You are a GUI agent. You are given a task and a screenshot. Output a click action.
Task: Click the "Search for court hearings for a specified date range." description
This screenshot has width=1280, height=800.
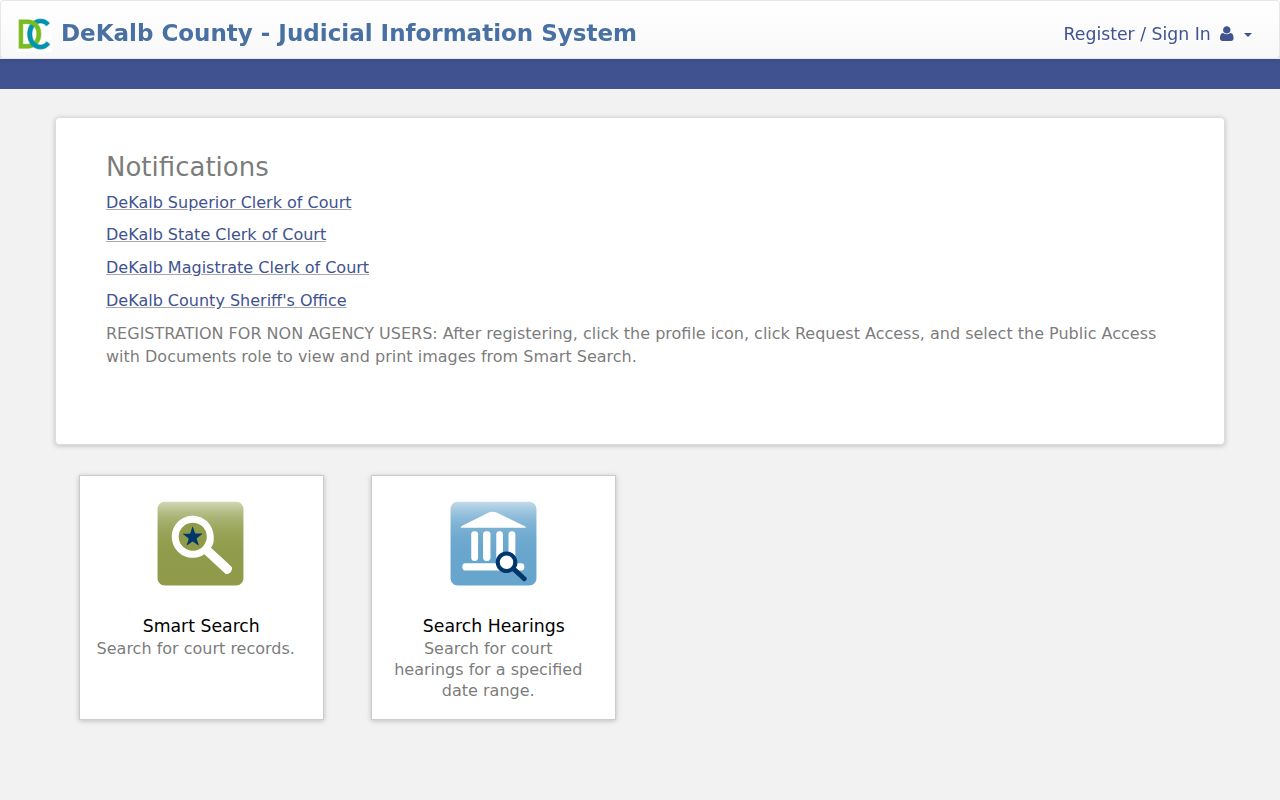[488, 669]
